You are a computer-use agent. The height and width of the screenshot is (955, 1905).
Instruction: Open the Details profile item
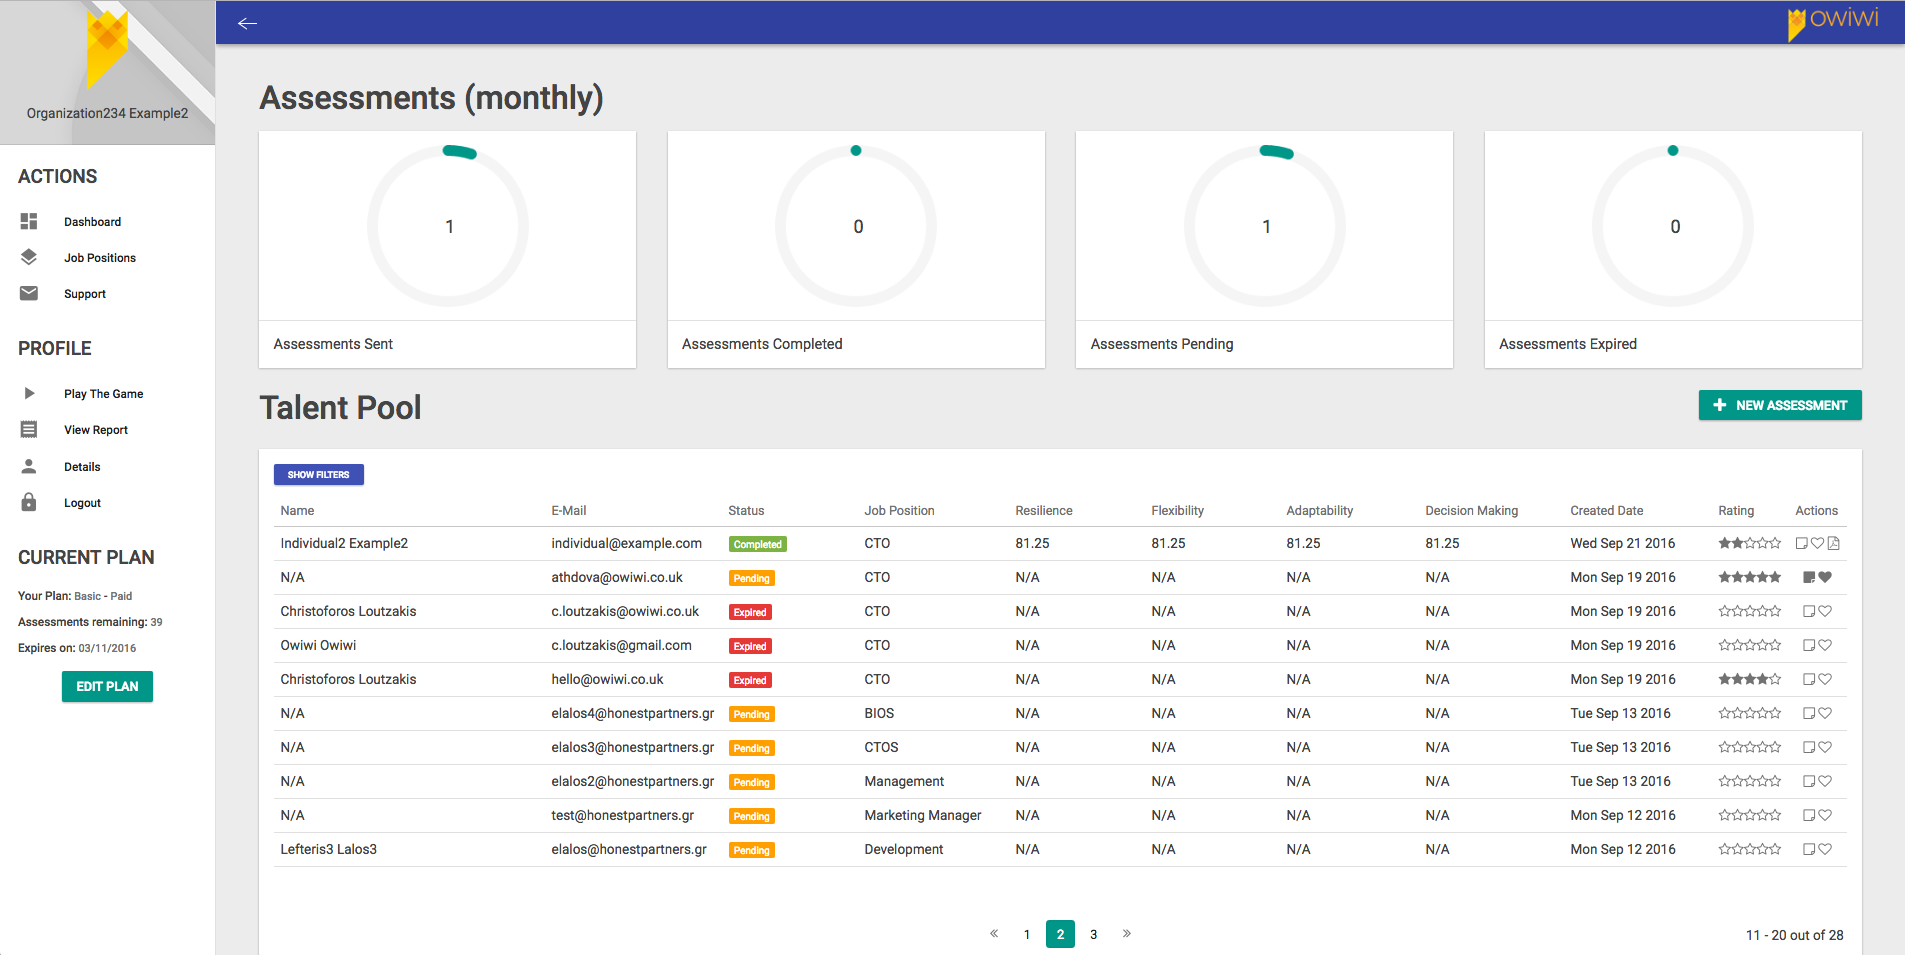(x=82, y=467)
